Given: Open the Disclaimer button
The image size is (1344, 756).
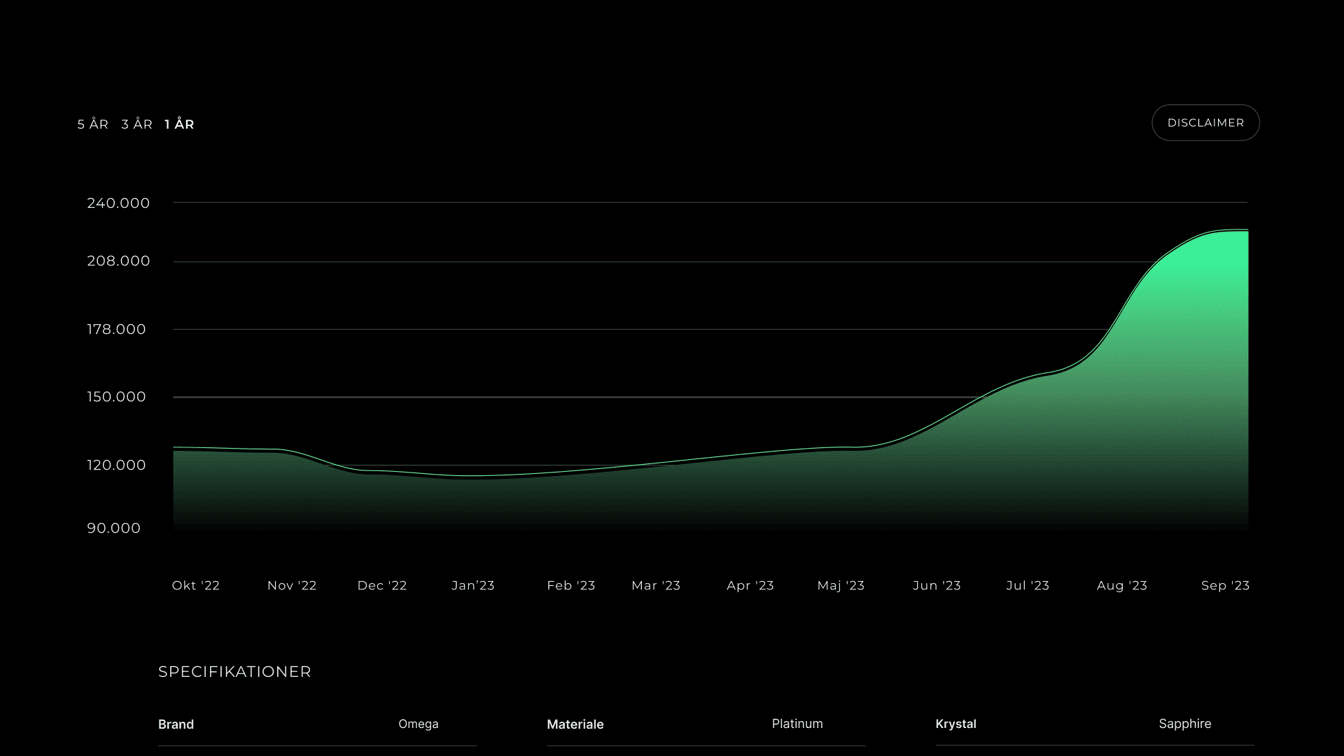Looking at the screenshot, I should pos(1206,123).
